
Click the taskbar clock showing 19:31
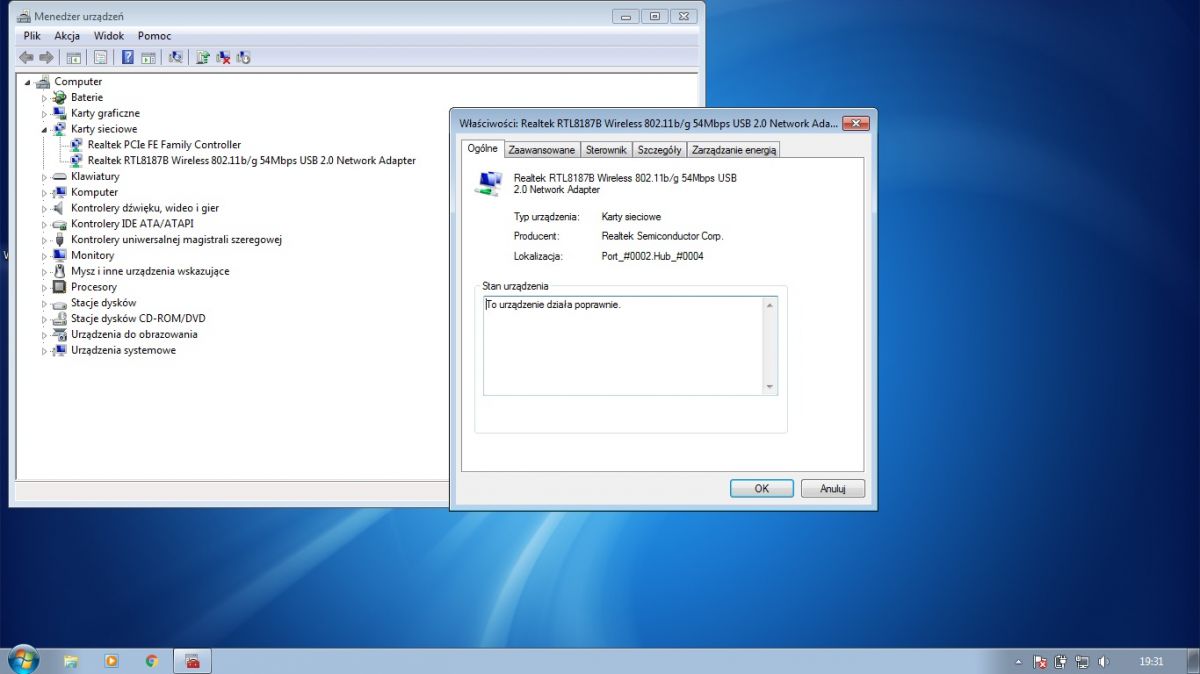(1151, 662)
